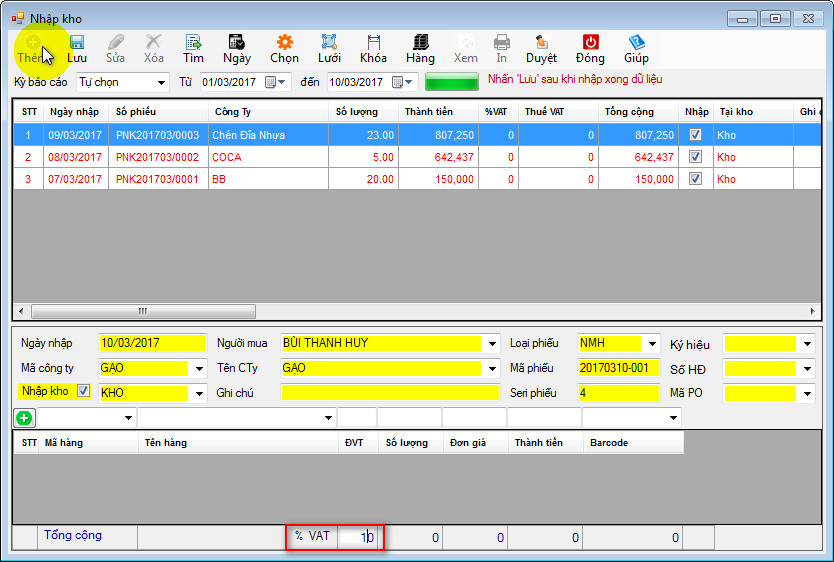This screenshot has height=562, width=834.
Task: Click the Khóa lock icon
Action: [x=373, y=42]
